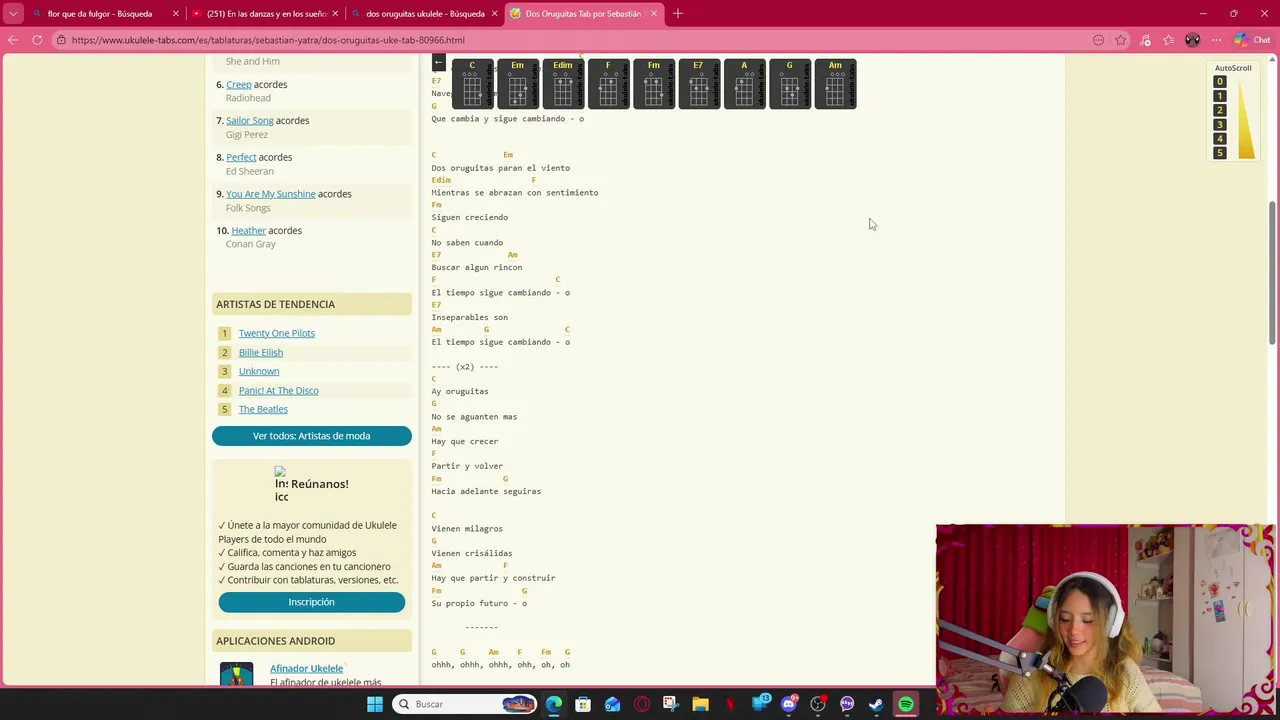Screen dimensions: 1280x720
Task: Open the Am chord diagram
Action: 835,83
